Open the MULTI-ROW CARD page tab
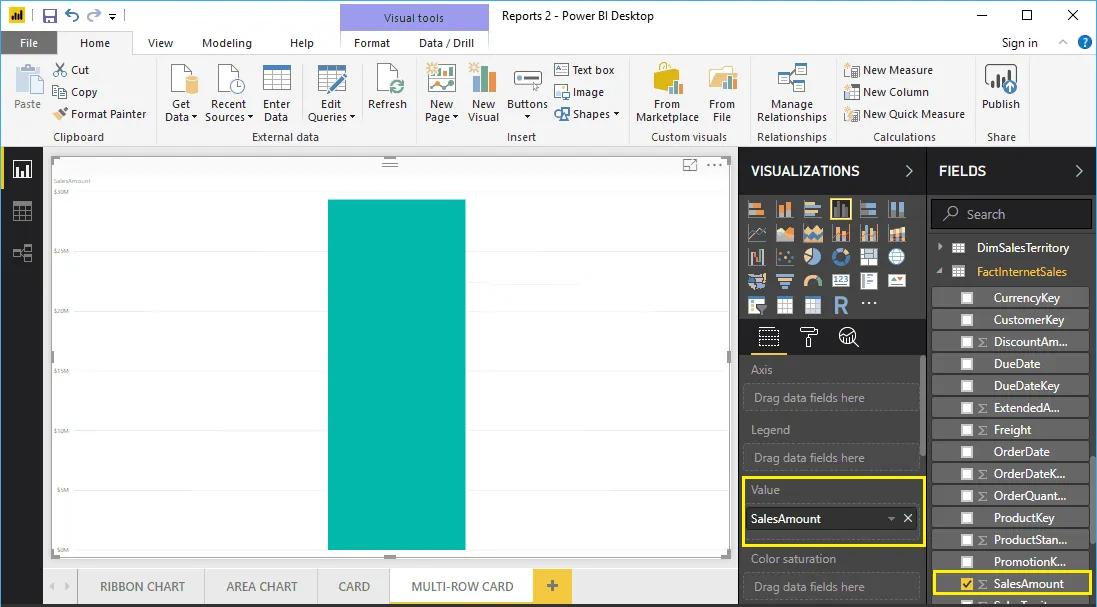This screenshot has width=1097, height=607. point(461,586)
